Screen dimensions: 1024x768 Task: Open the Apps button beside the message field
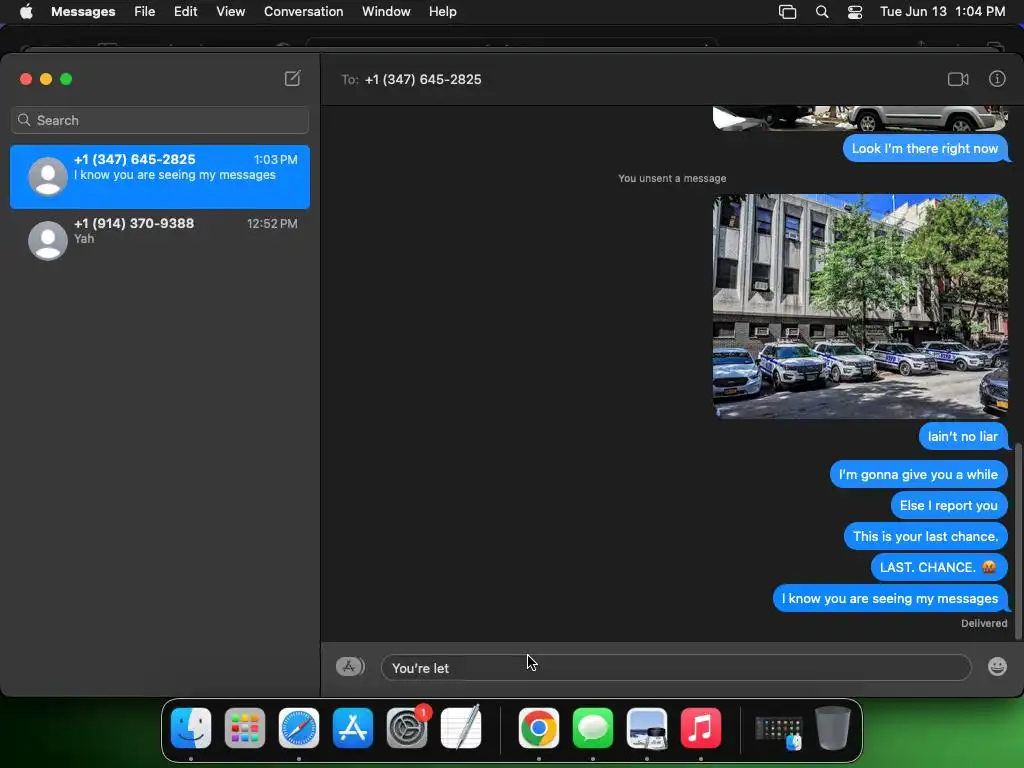click(350, 667)
